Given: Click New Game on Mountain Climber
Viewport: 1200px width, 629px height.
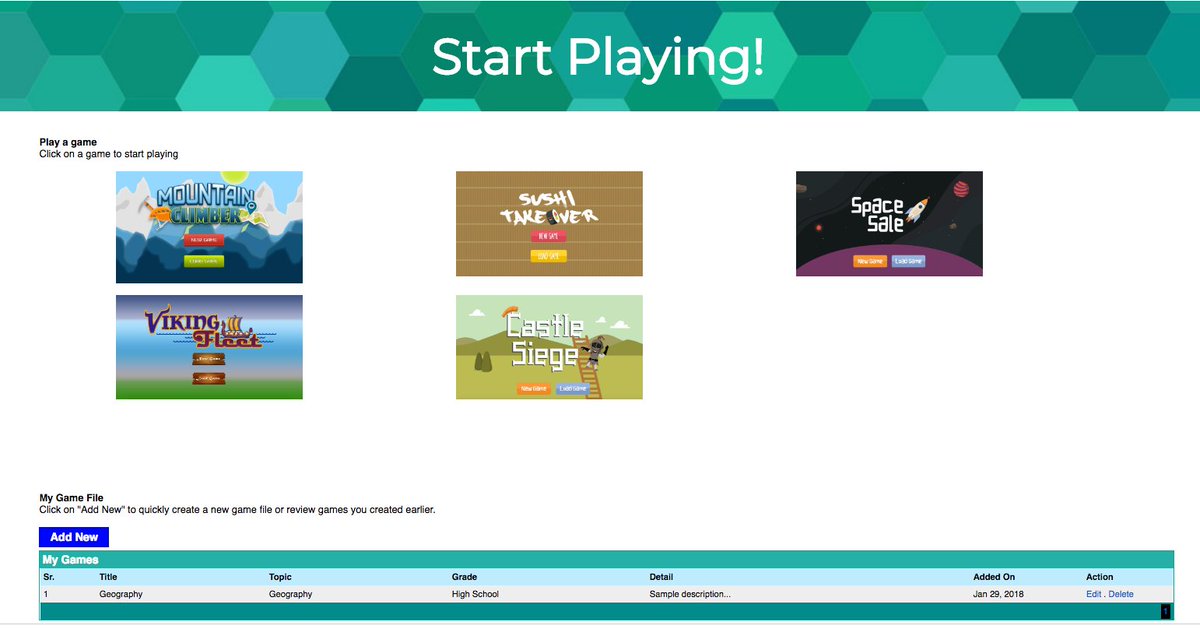Looking at the screenshot, I should pyautogui.click(x=204, y=240).
